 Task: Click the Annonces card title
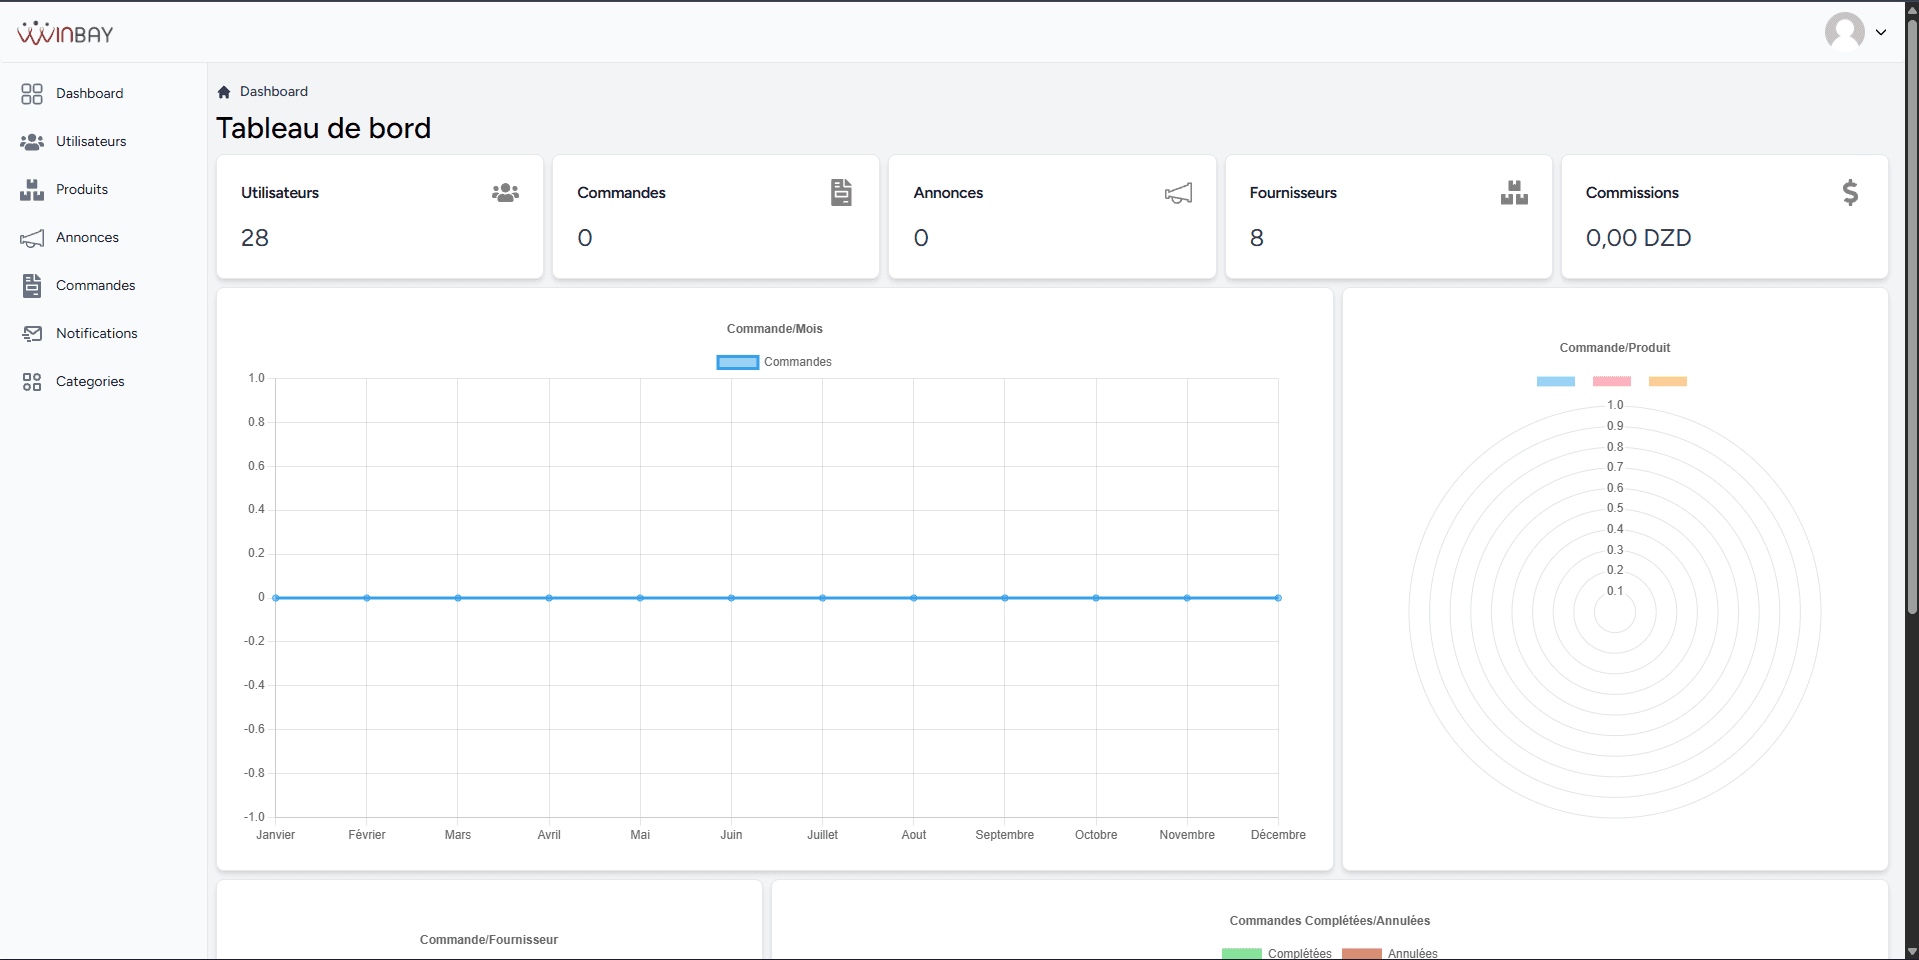tap(948, 193)
